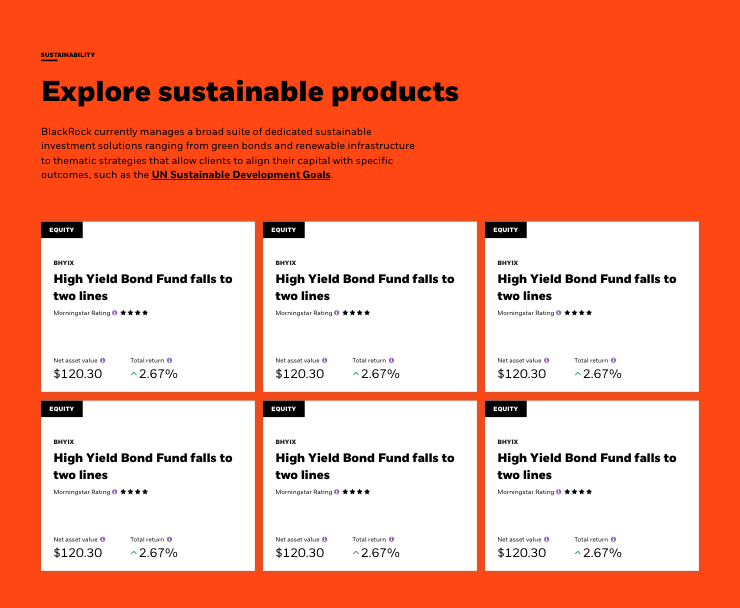Click Net asset value info icon in bottom-left card
This screenshot has width=740, height=608.
102,539
